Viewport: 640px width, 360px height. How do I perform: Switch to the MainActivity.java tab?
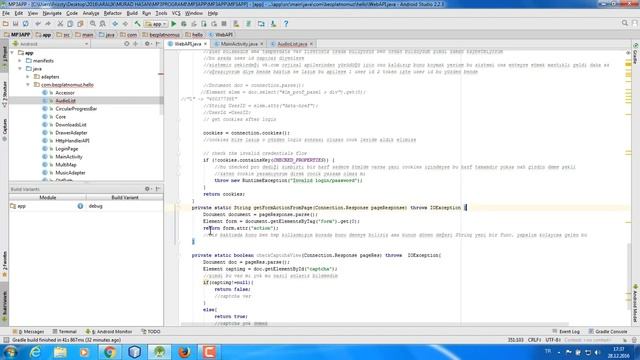coord(239,44)
